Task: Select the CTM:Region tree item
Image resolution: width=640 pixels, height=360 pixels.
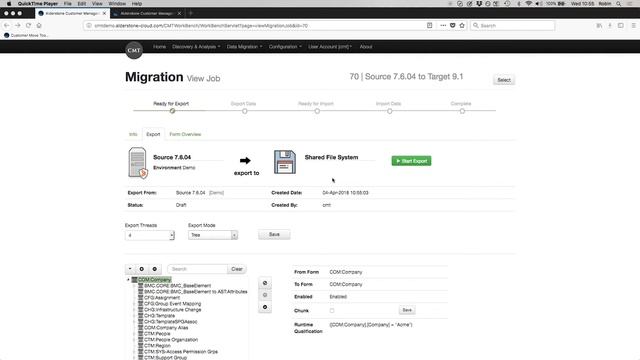Action: [x=157, y=346]
